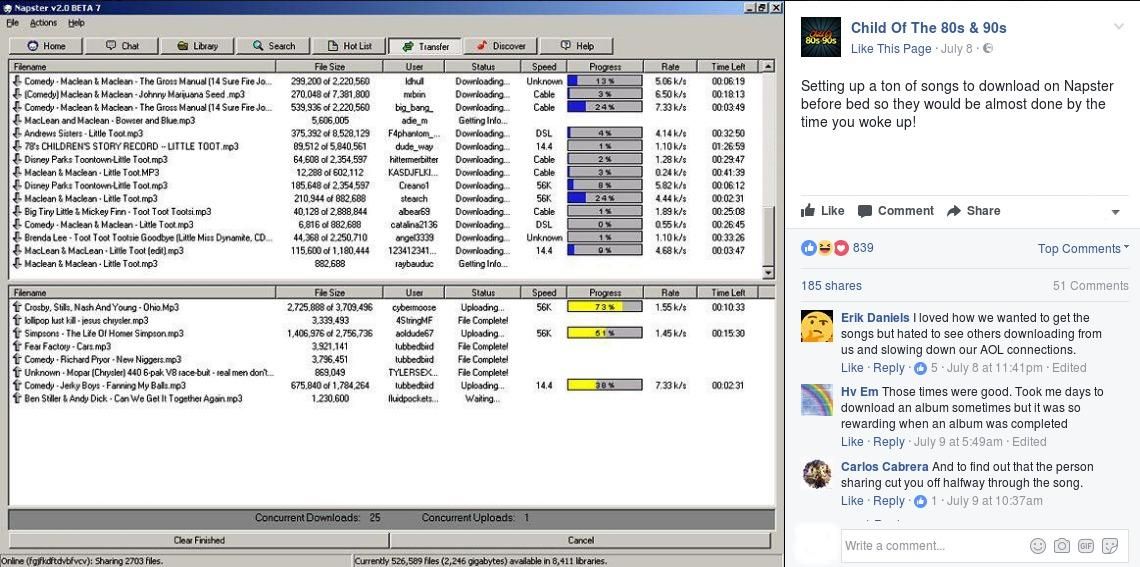Click the emoji icon in comment box

[1037, 546]
